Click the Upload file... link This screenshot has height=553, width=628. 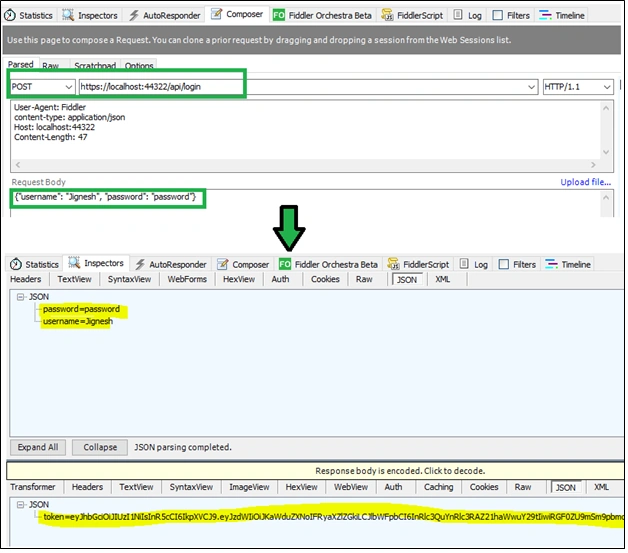tap(586, 182)
